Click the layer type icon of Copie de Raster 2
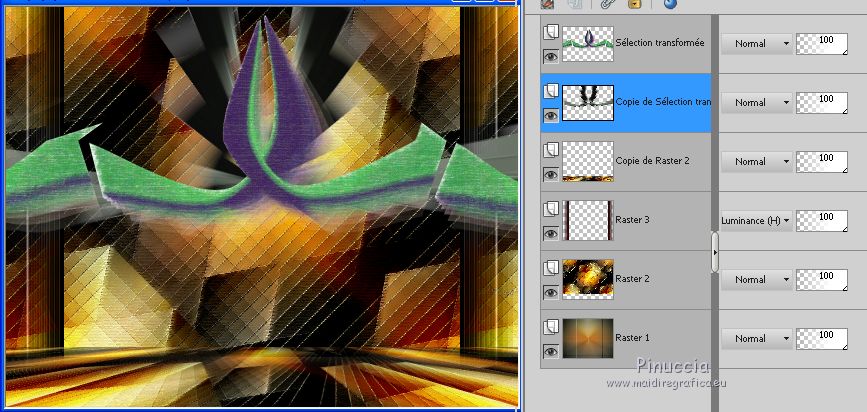Viewport: 867px width, 412px height. click(x=551, y=150)
